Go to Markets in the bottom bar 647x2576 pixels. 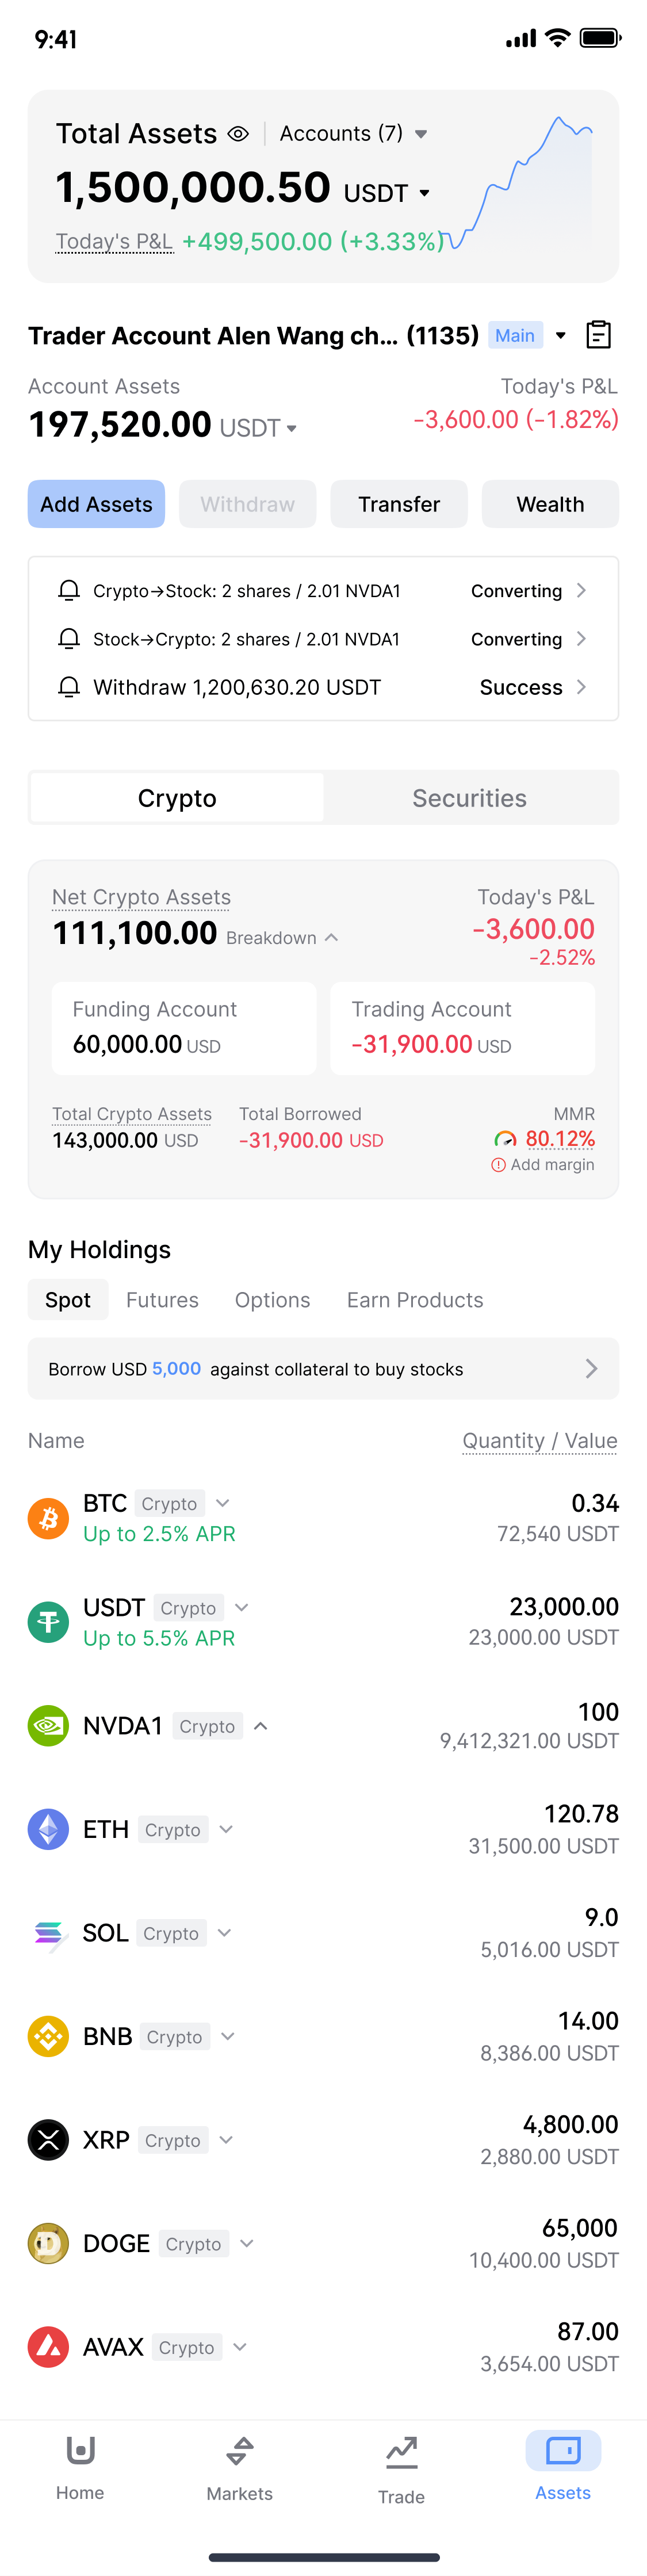click(240, 2467)
